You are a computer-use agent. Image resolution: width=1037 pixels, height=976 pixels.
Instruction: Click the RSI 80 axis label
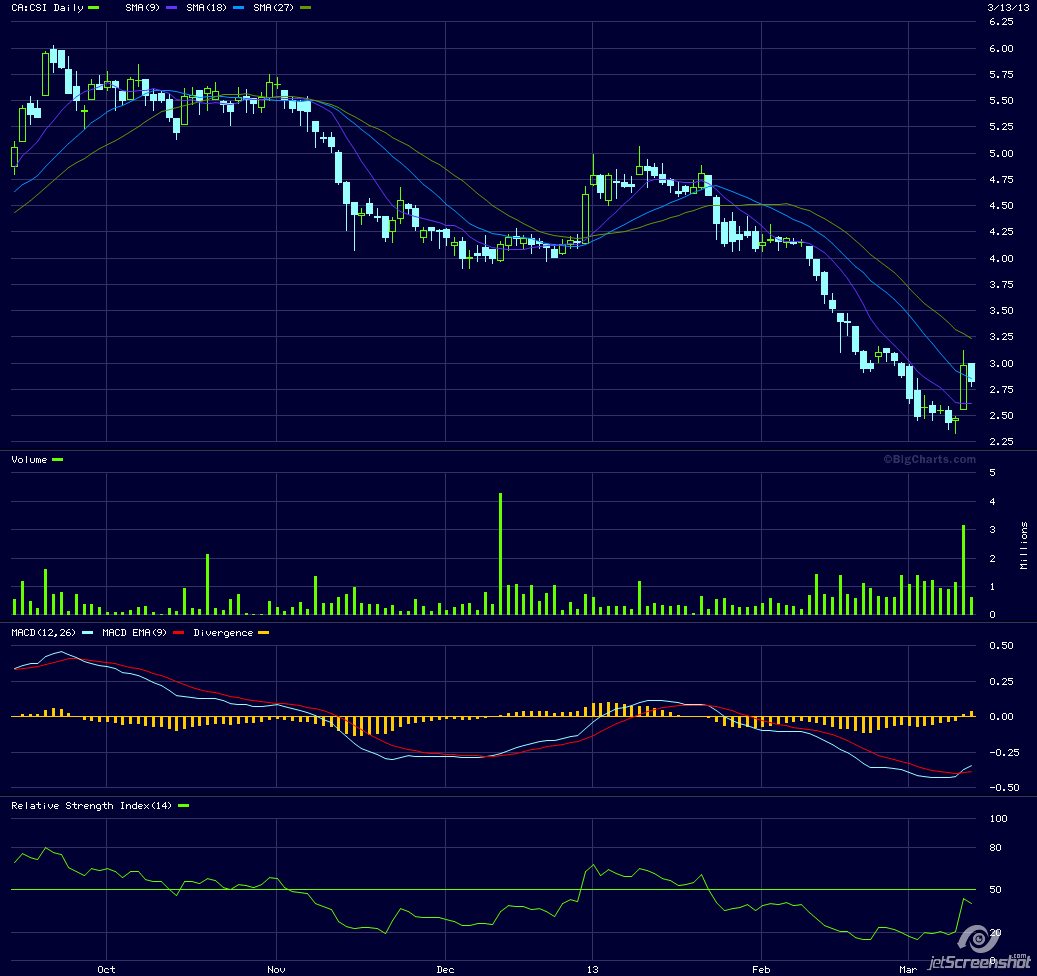pyautogui.click(x=995, y=848)
